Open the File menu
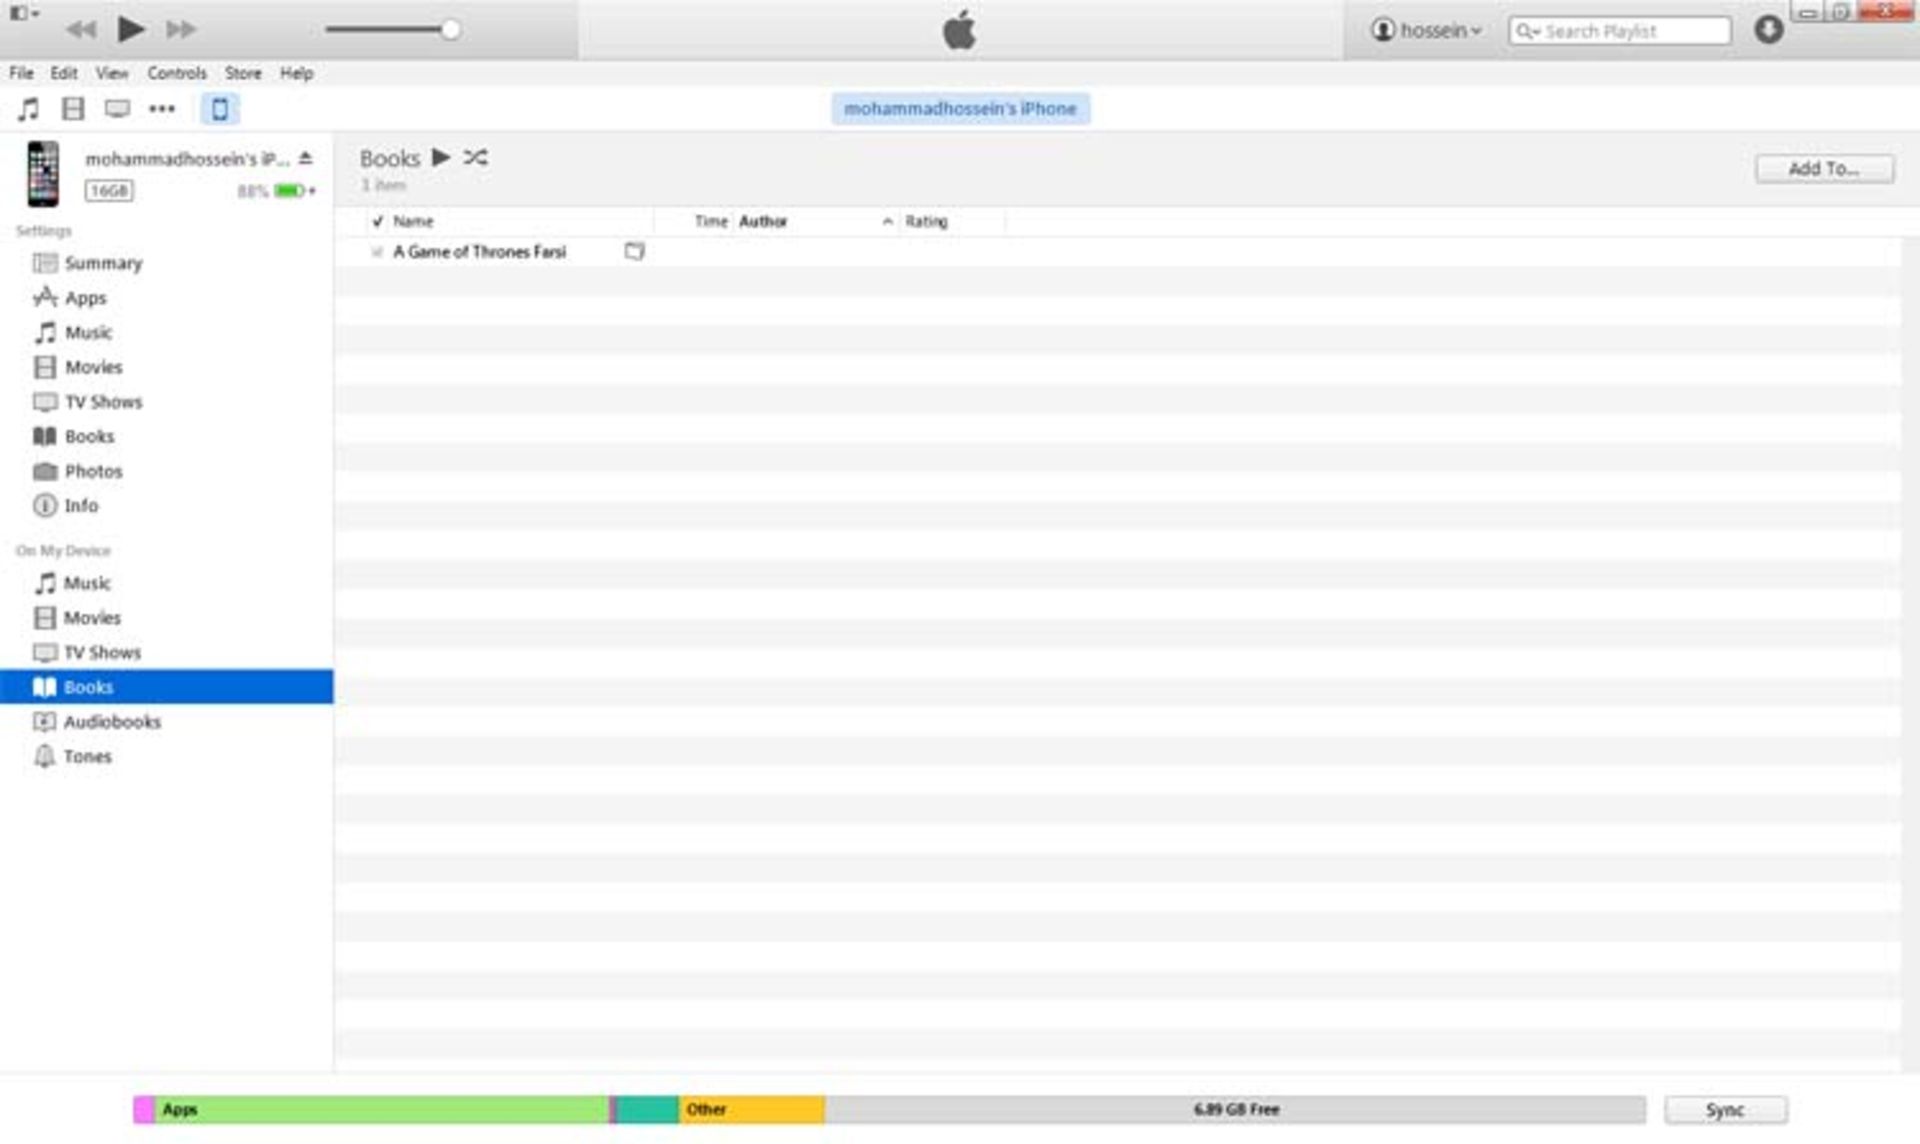1920x1144 pixels. (x=21, y=73)
